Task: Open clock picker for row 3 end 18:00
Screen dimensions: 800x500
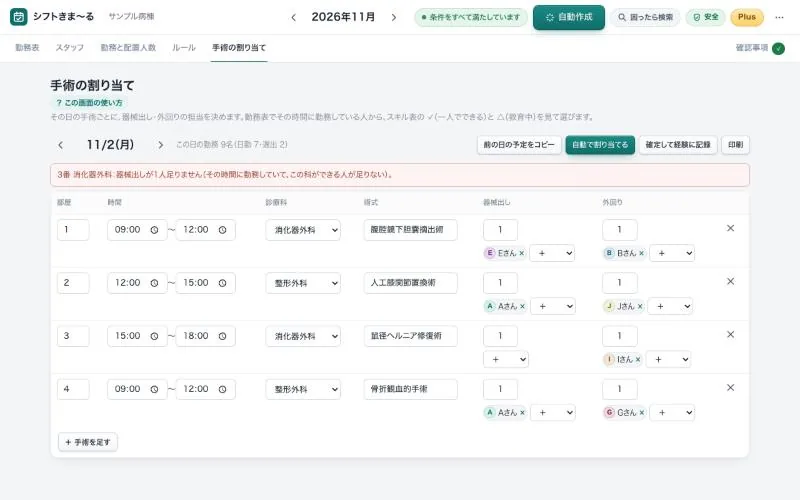Action: click(222, 336)
